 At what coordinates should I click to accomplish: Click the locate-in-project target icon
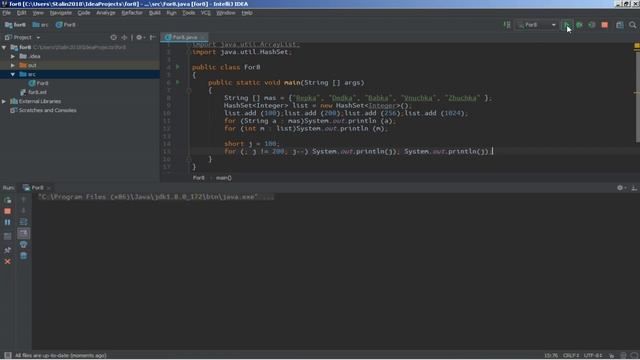click(x=113, y=37)
